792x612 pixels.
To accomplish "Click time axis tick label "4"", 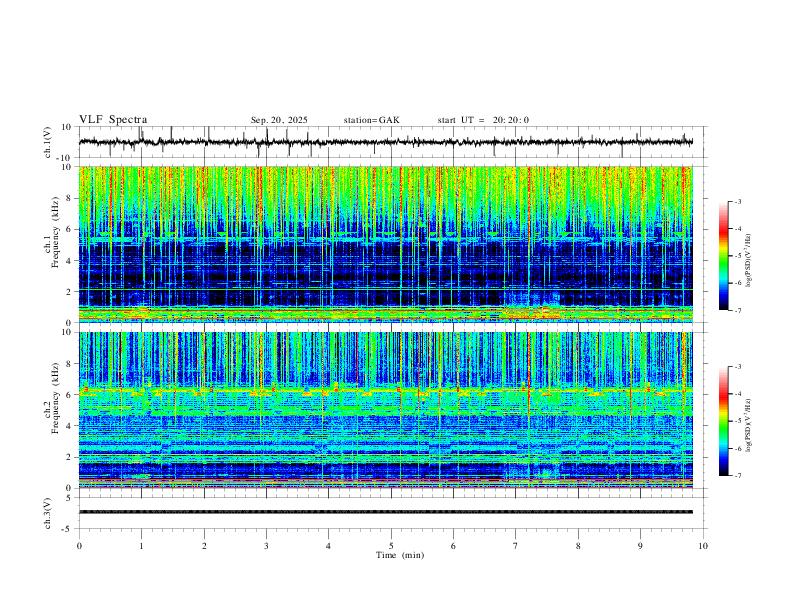I will click(x=329, y=546).
